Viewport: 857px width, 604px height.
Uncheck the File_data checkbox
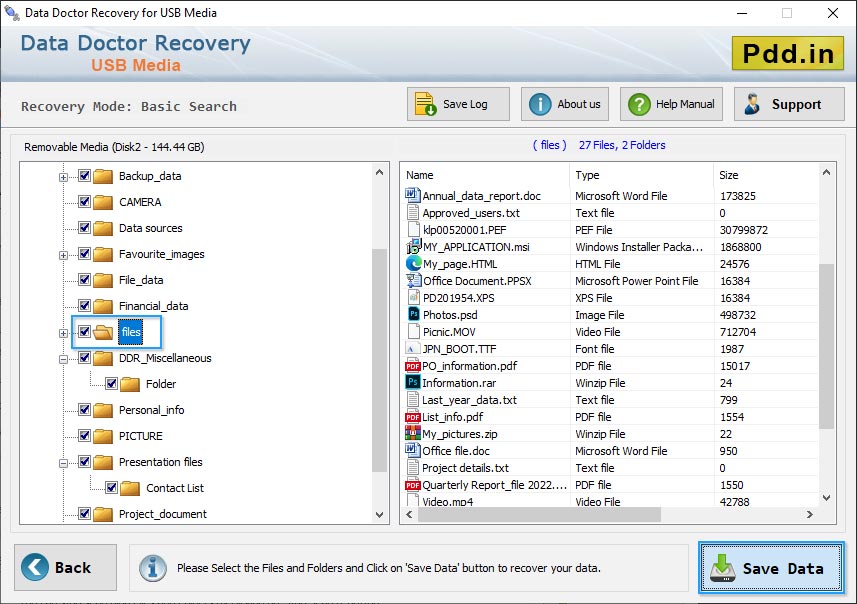pos(84,279)
